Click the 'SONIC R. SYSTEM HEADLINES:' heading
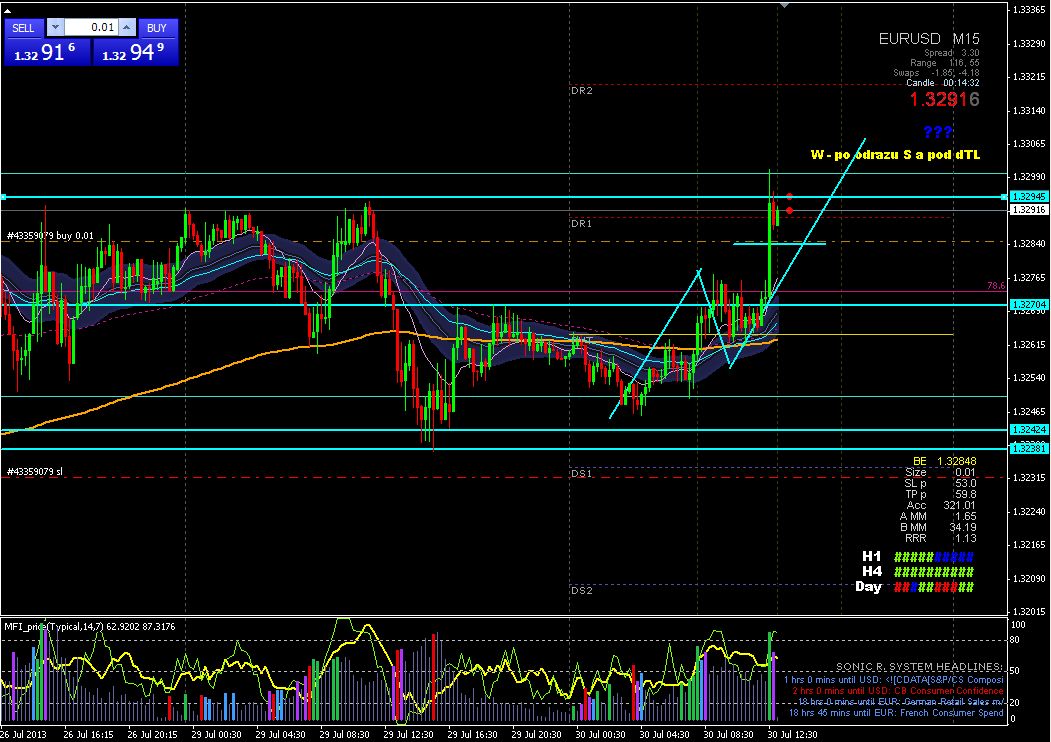 [920, 667]
